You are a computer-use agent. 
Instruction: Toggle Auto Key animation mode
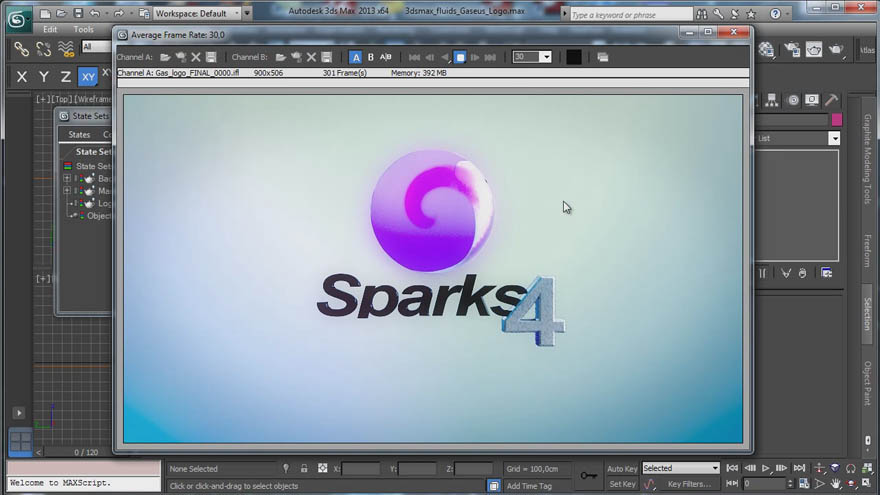pyautogui.click(x=622, y=469)
